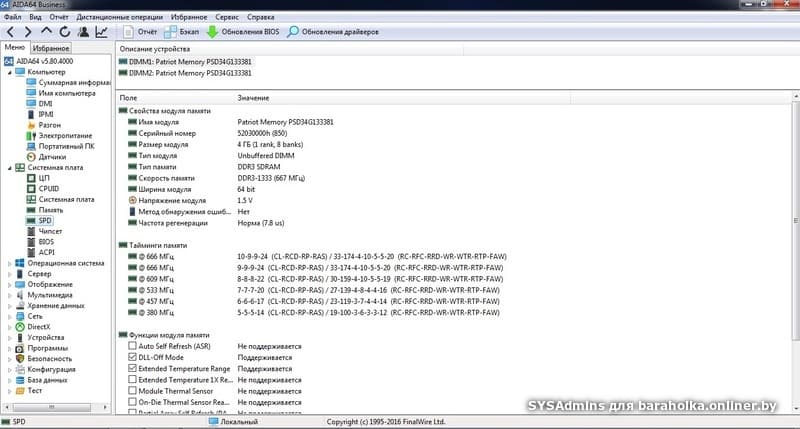This screenshot has height=429, width=800.
Task: Click Обновления драйверов toolbar button
Action: pyautogui.click(x=333, y=32)
